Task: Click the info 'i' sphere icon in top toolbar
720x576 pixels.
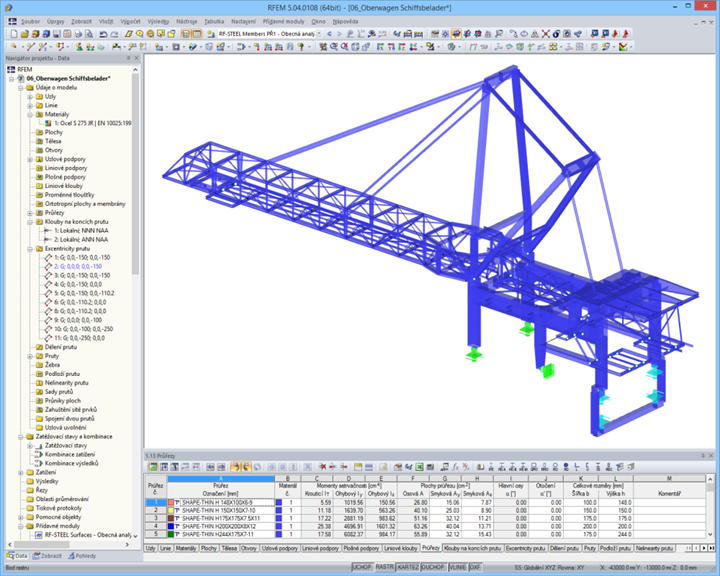Action: [x=557, y=34]
